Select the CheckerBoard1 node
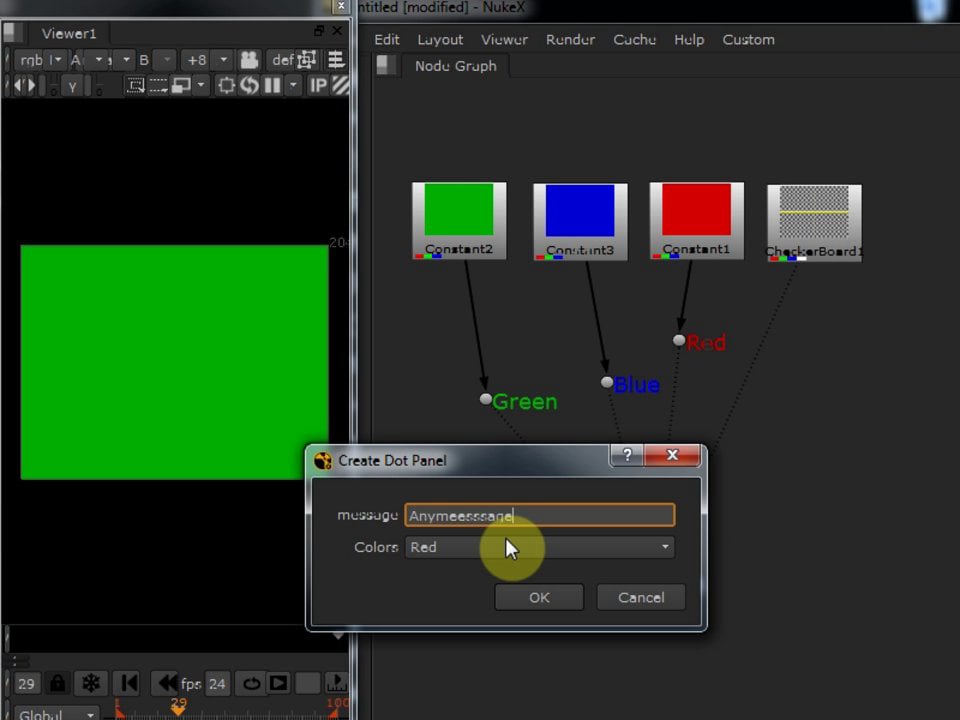Screen dimensions: 960x720 pyautogui.click(x=814, y=223)
